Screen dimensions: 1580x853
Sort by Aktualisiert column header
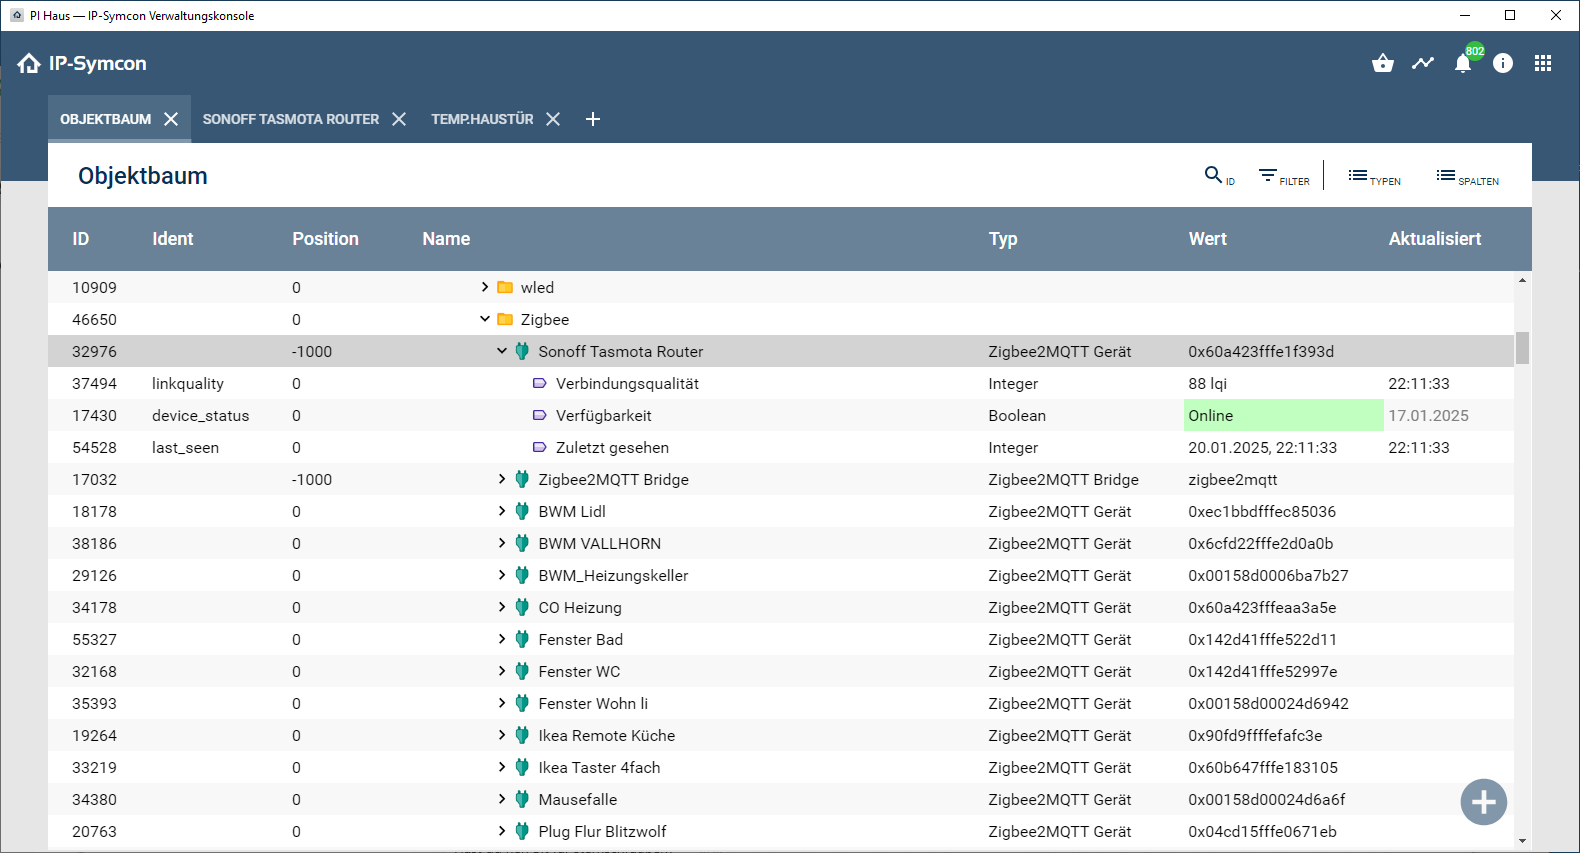point(1435,239)
